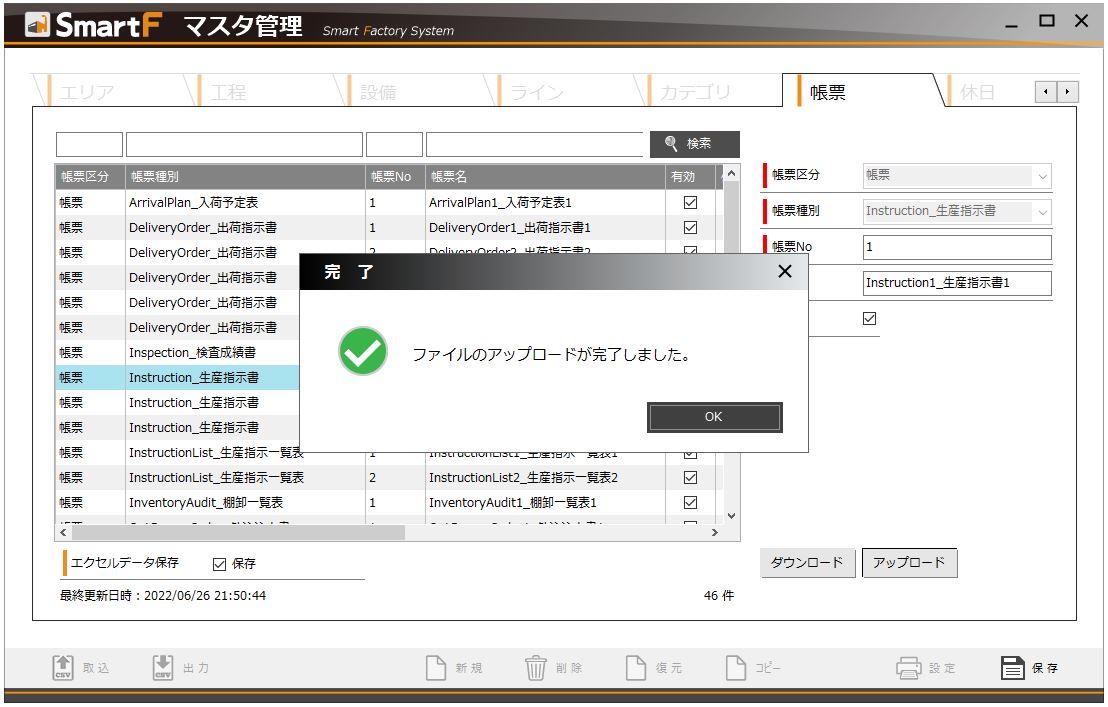
Task: Uncheck the enabled checkbox in the right panel
Action: click(x=868, y=317)
